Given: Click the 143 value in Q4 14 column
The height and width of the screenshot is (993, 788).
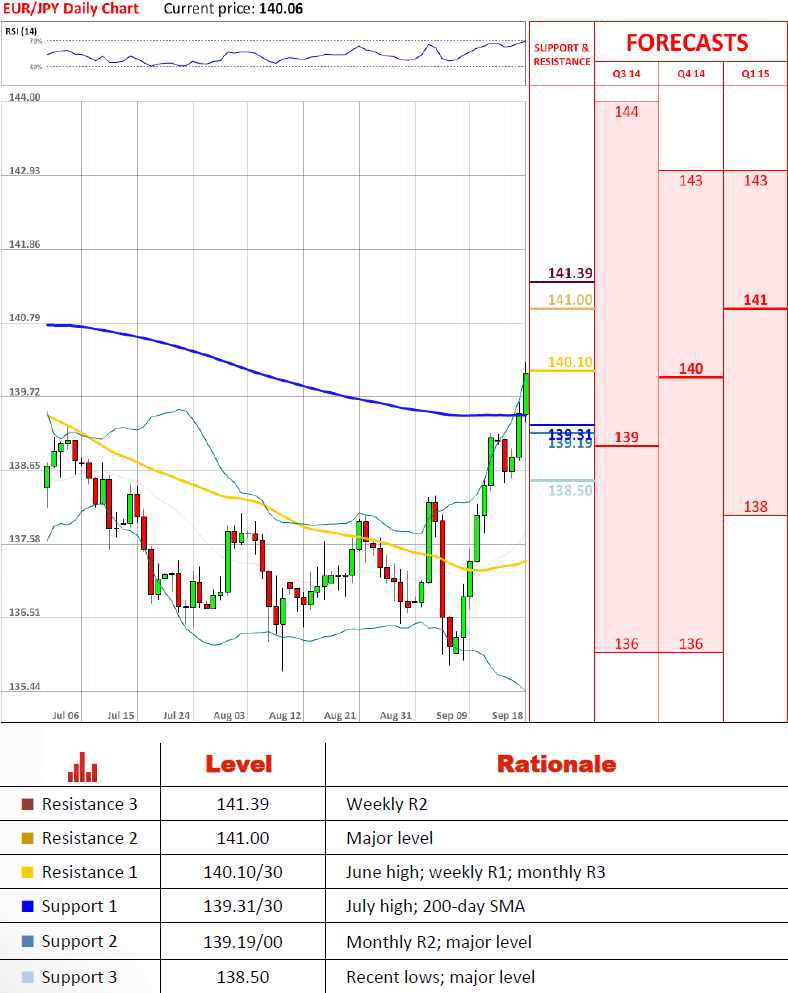Looking at the screenshot, I should pos(691,180).
